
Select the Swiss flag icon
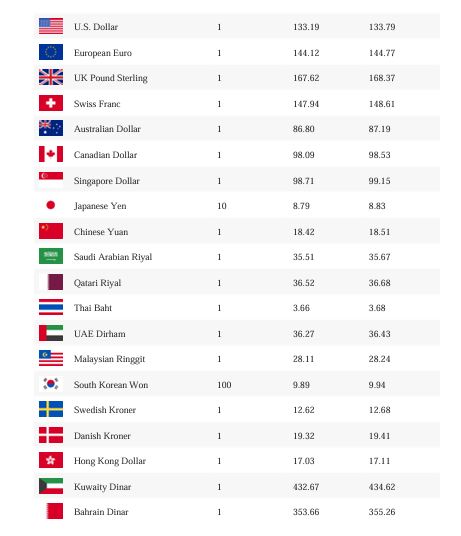pos(51,103)
